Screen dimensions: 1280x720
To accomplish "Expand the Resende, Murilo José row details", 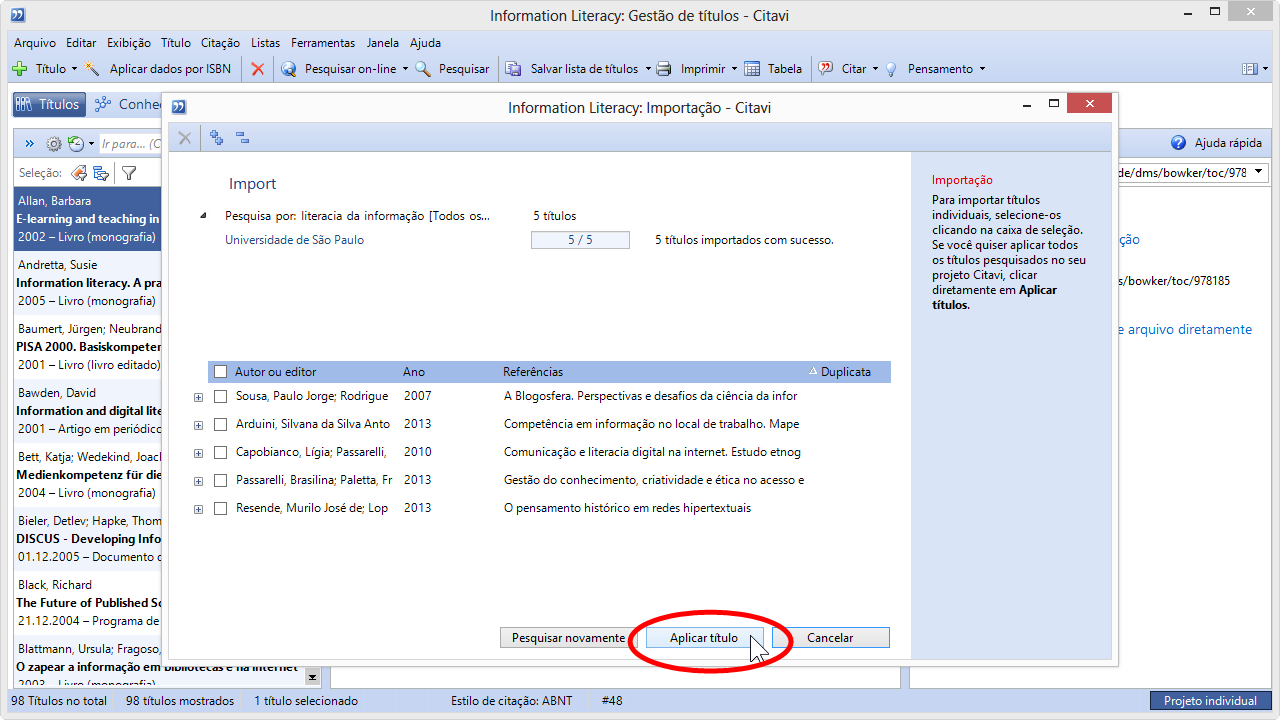I will [198, 509].
